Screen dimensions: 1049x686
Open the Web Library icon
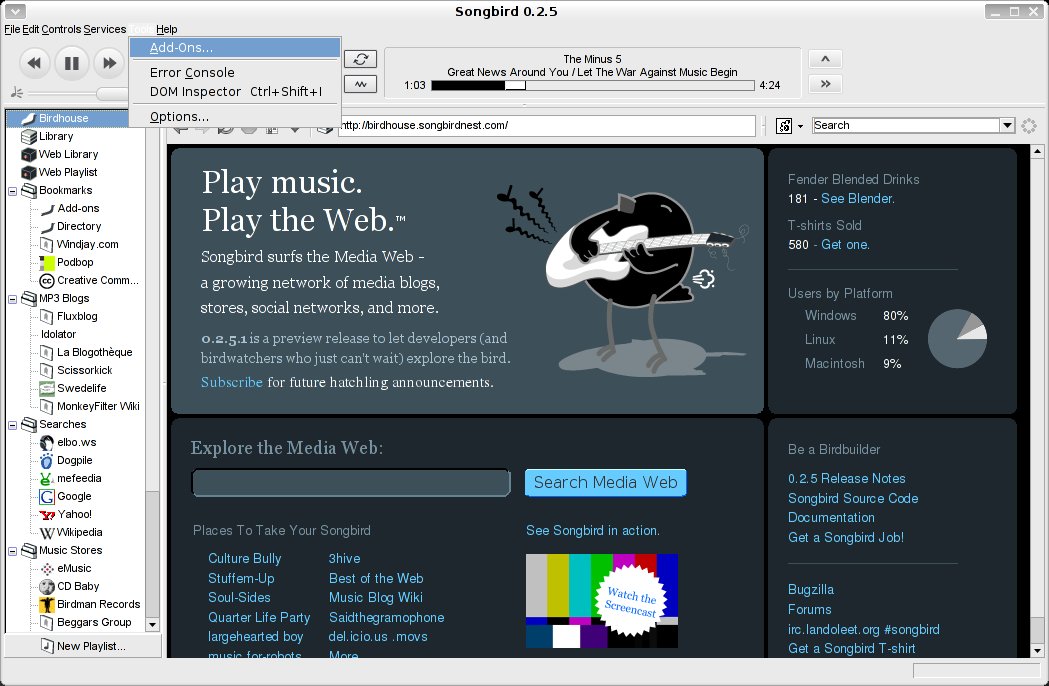point(29,155)
